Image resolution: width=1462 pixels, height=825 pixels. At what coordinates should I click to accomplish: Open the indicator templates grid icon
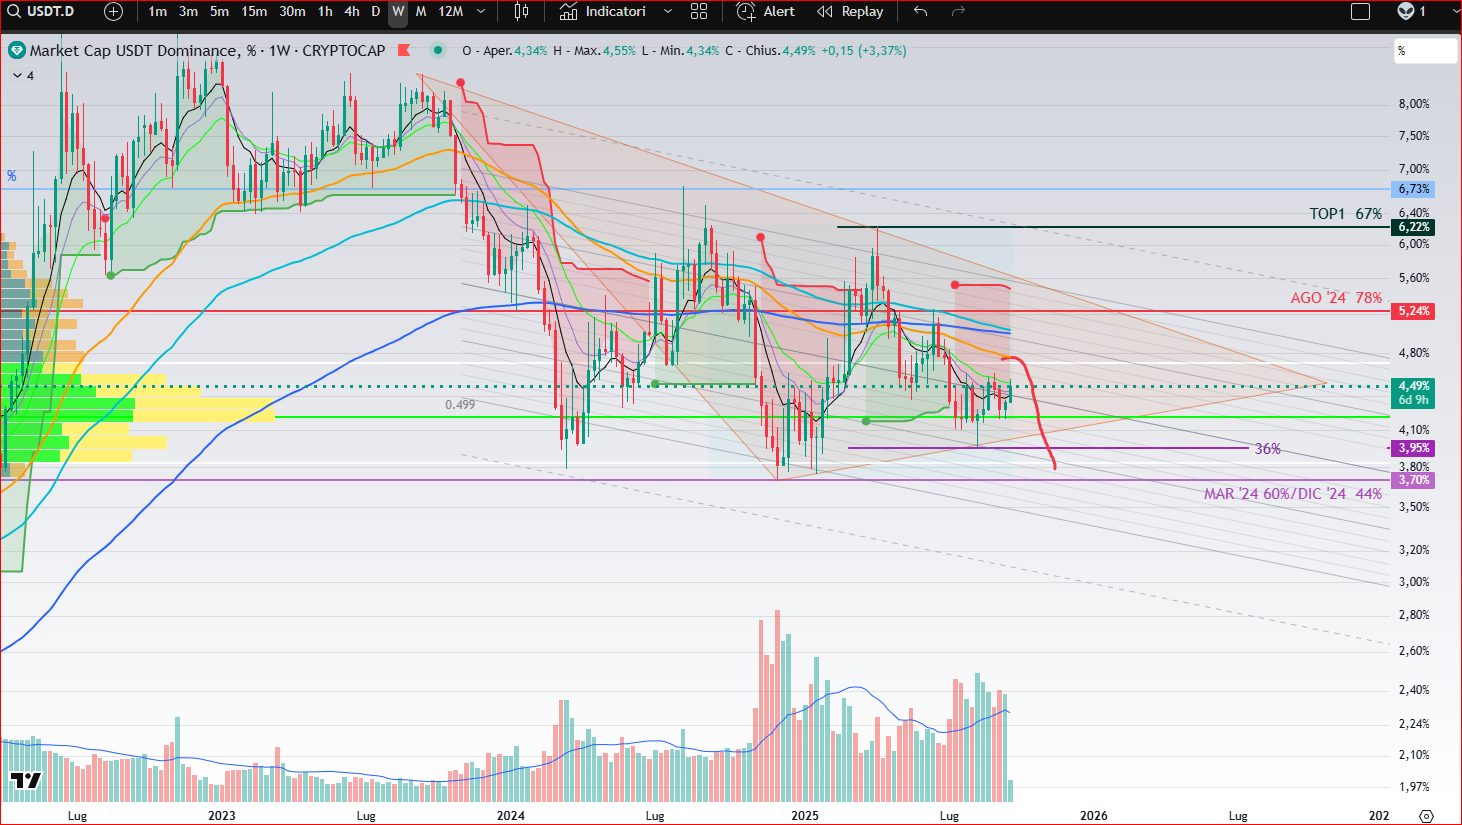tap(699, 12)
